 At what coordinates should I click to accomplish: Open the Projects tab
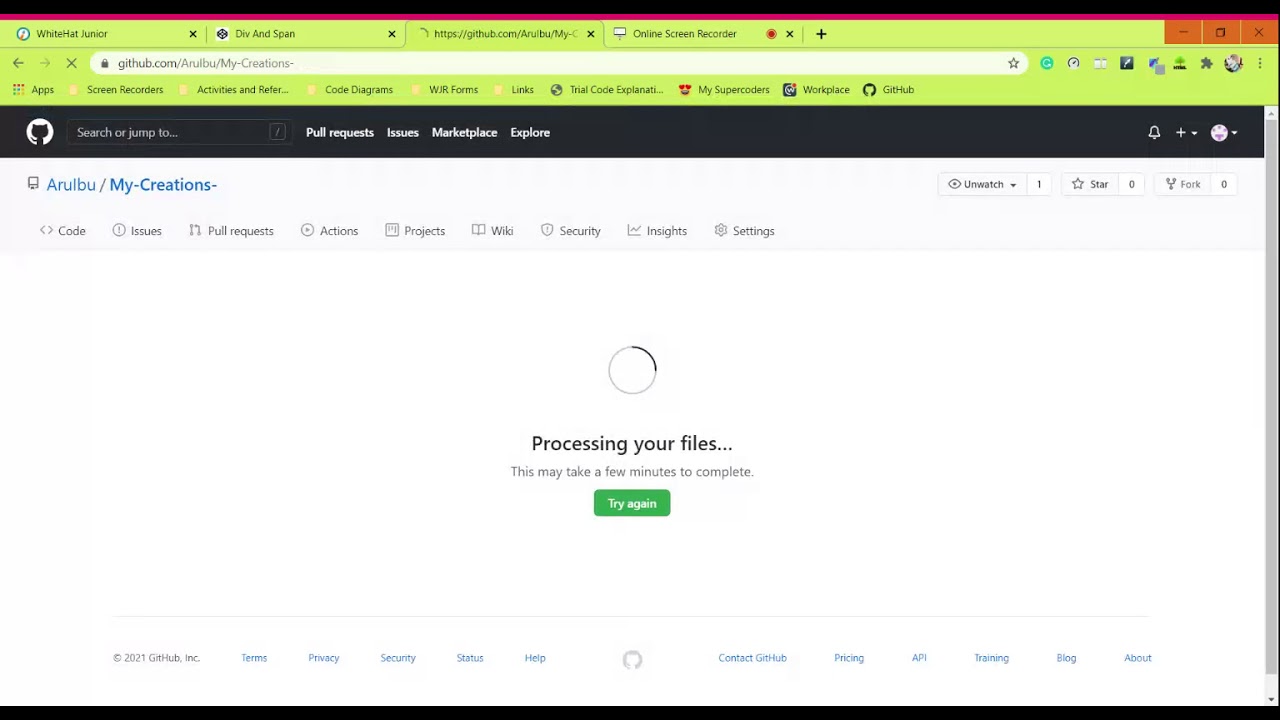point(415,231)
